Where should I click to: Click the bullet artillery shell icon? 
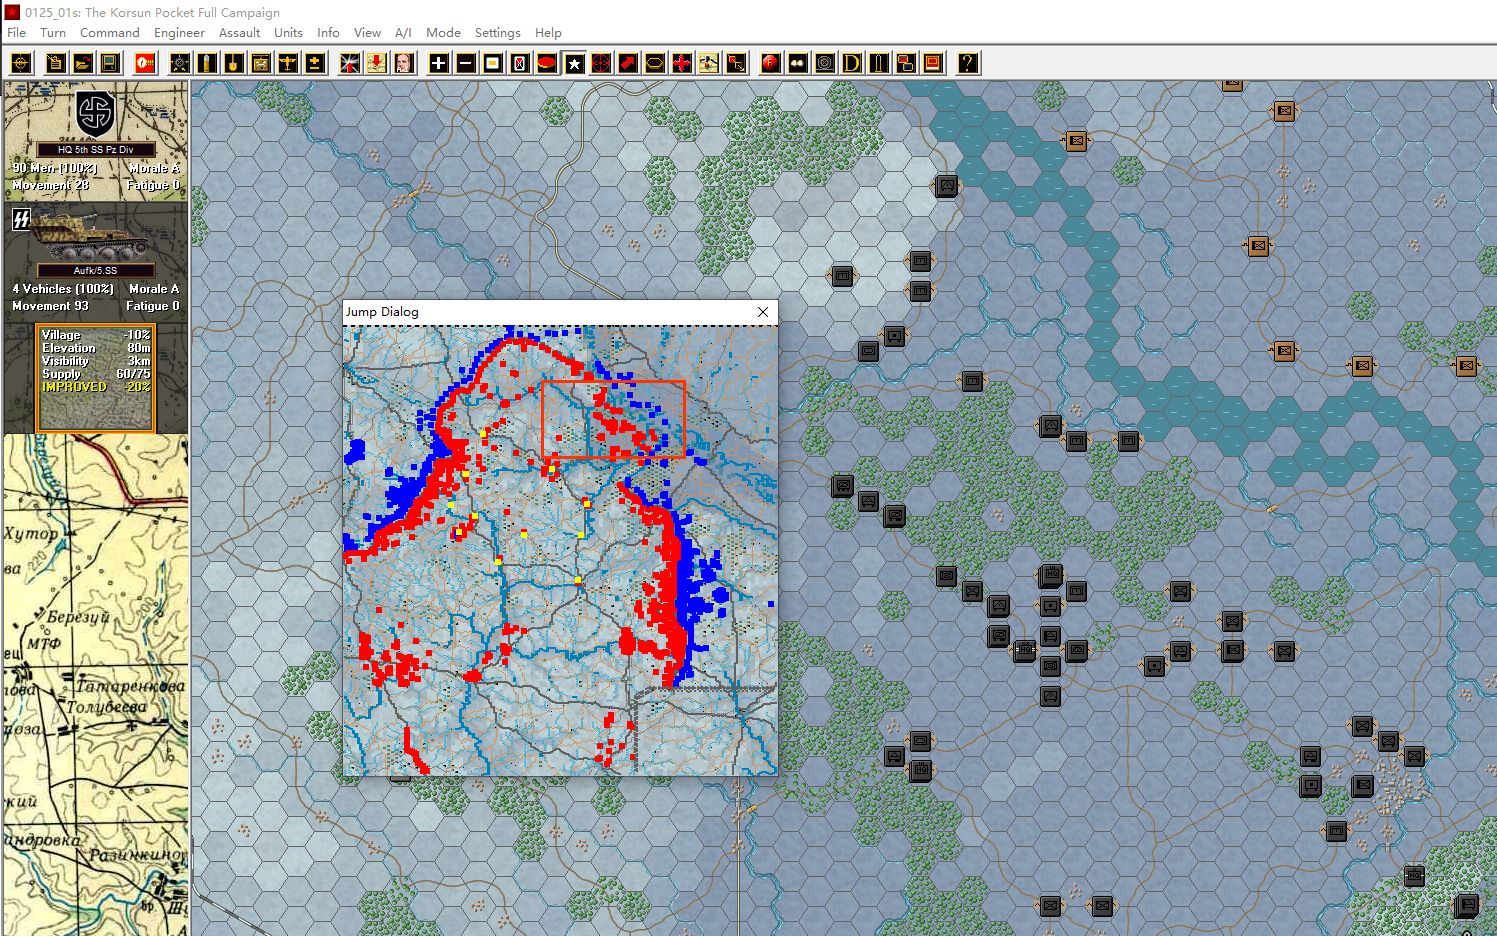(206, 63)
